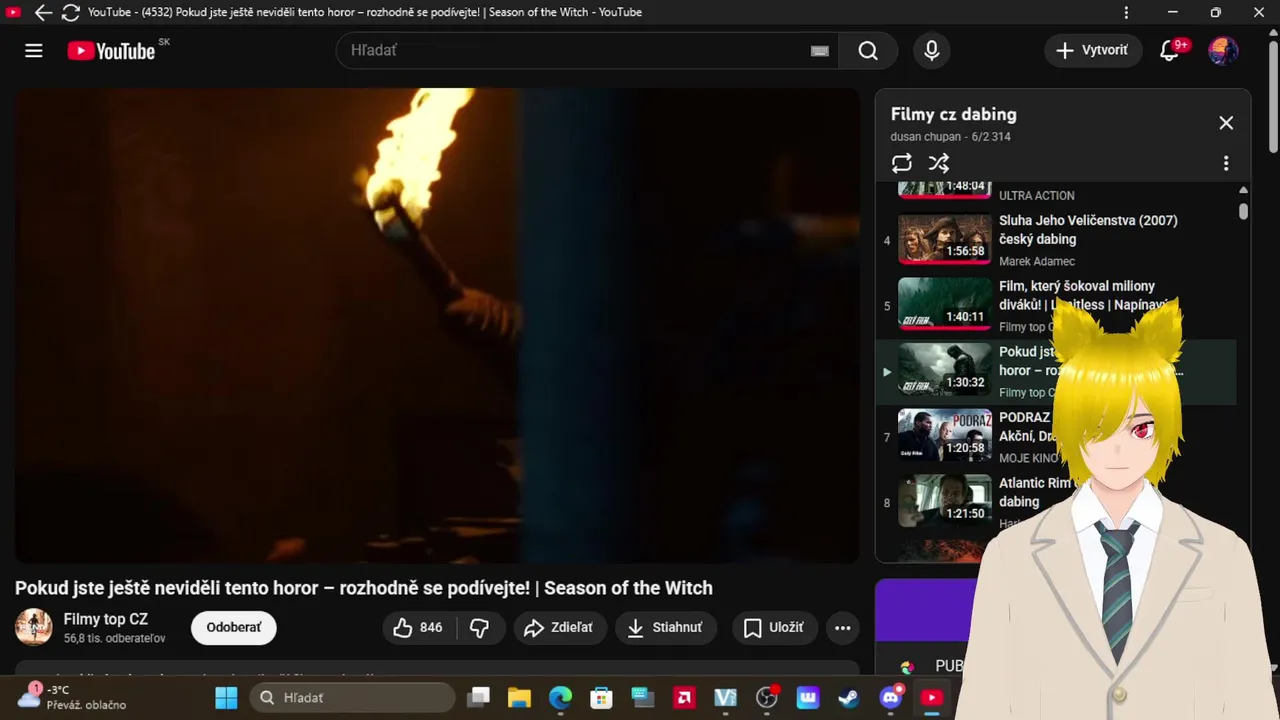Dislike the video
This screenshot has width=1280, height=720.
tap(480, 628)
